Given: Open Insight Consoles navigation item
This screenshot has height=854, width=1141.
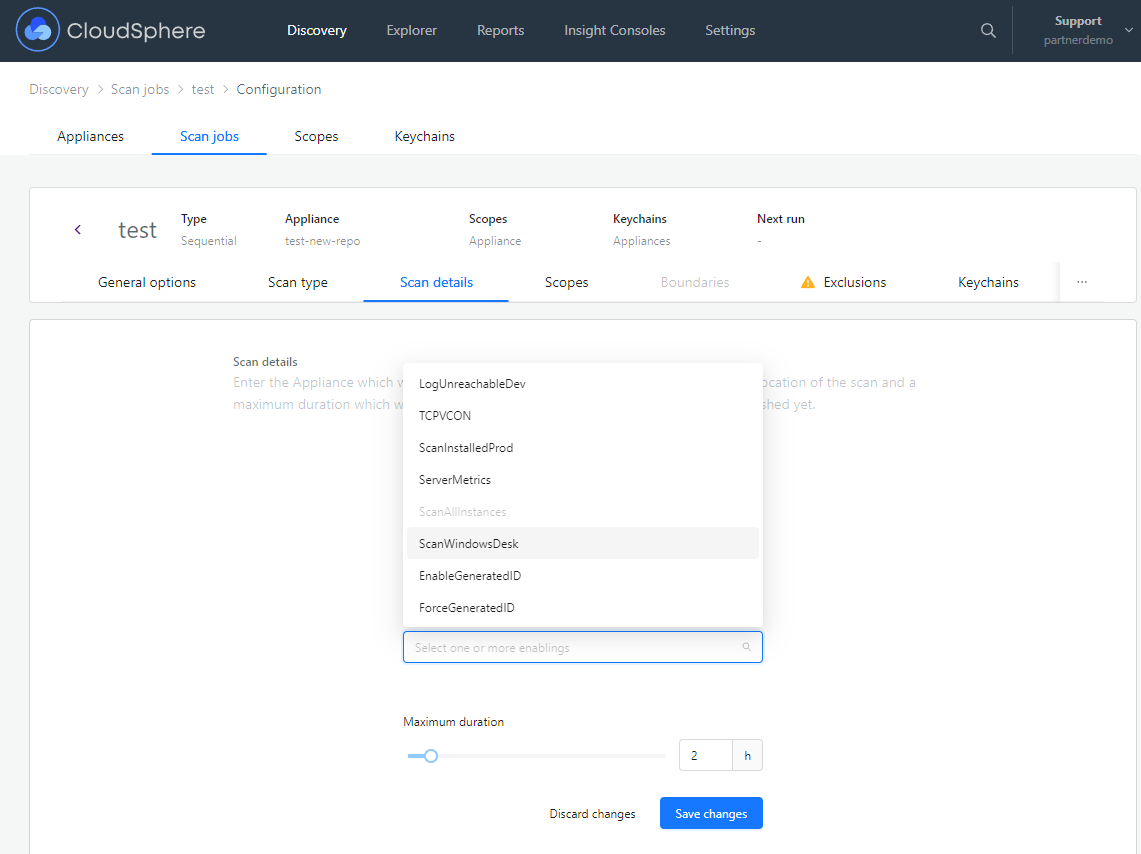Looking at the screenshot, I should coord(614,31).
